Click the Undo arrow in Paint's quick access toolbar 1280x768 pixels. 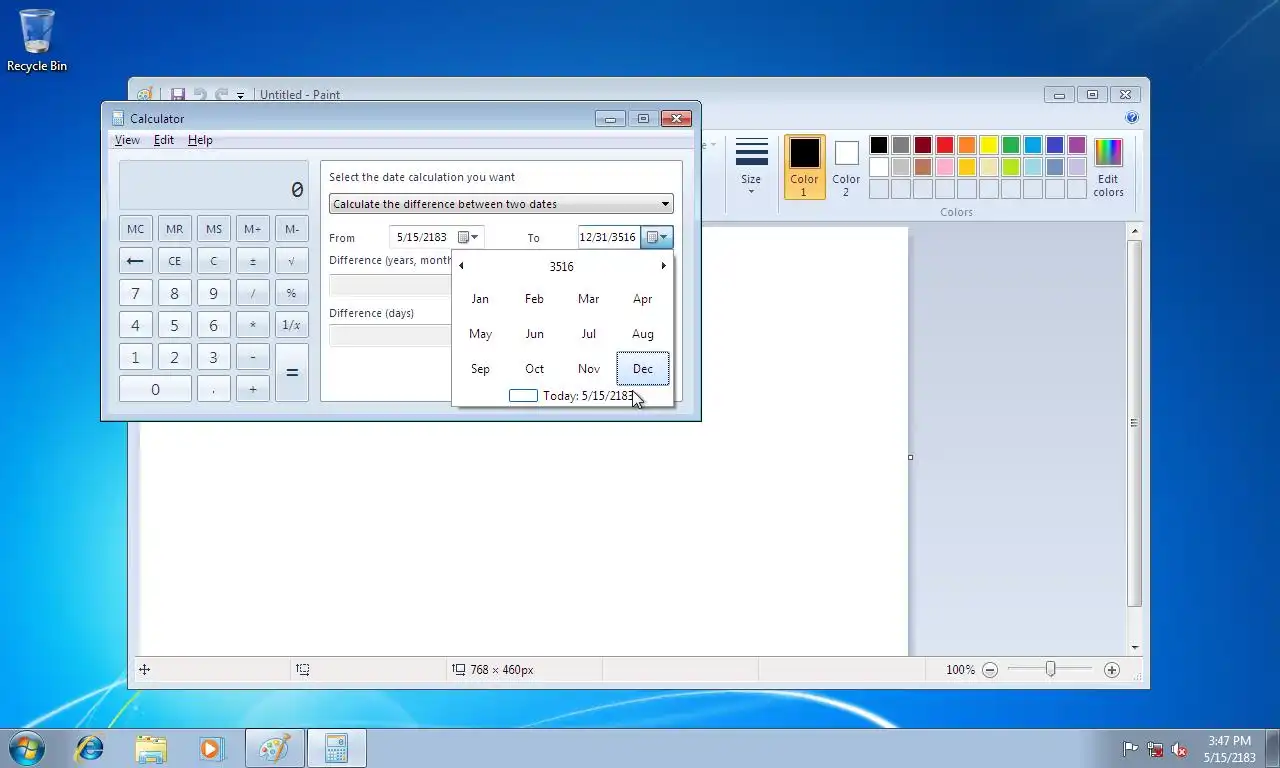pos(199,94)
